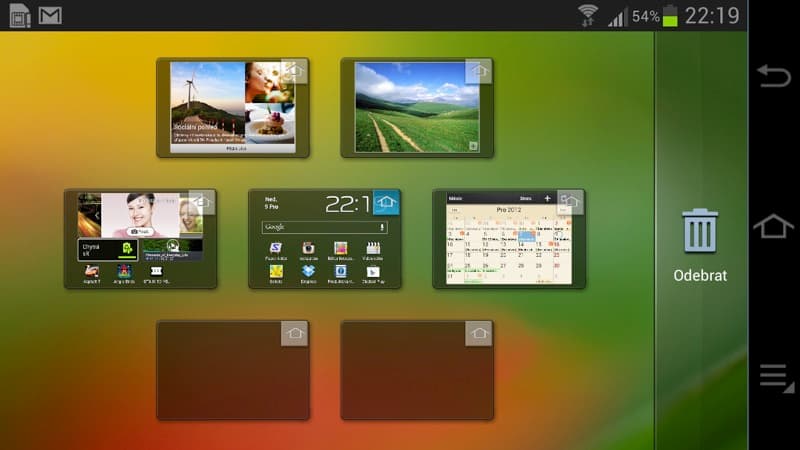Tap the Home navigation button
The width and height of the screenshot is (800, 450).
(x=773, y=226)
